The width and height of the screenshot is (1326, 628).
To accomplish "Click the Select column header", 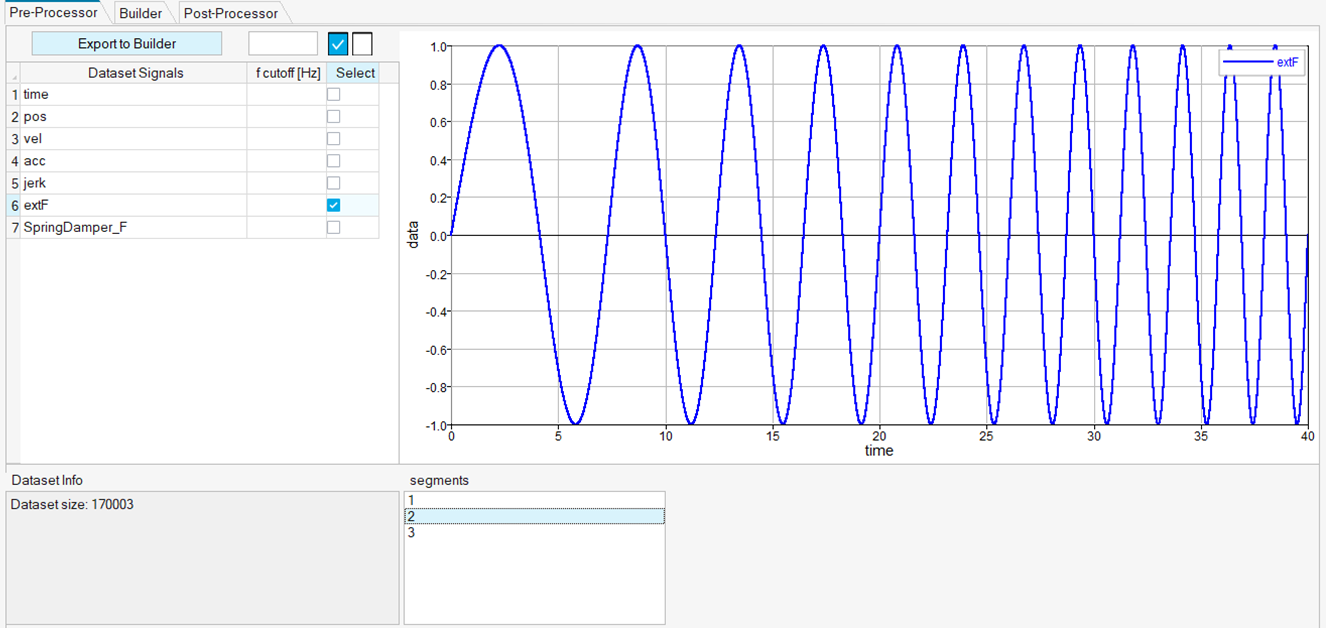I will click(354, 73).
